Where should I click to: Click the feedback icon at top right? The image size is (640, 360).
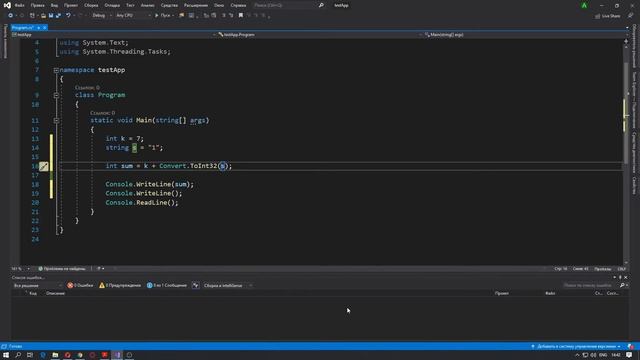[630, 16]
